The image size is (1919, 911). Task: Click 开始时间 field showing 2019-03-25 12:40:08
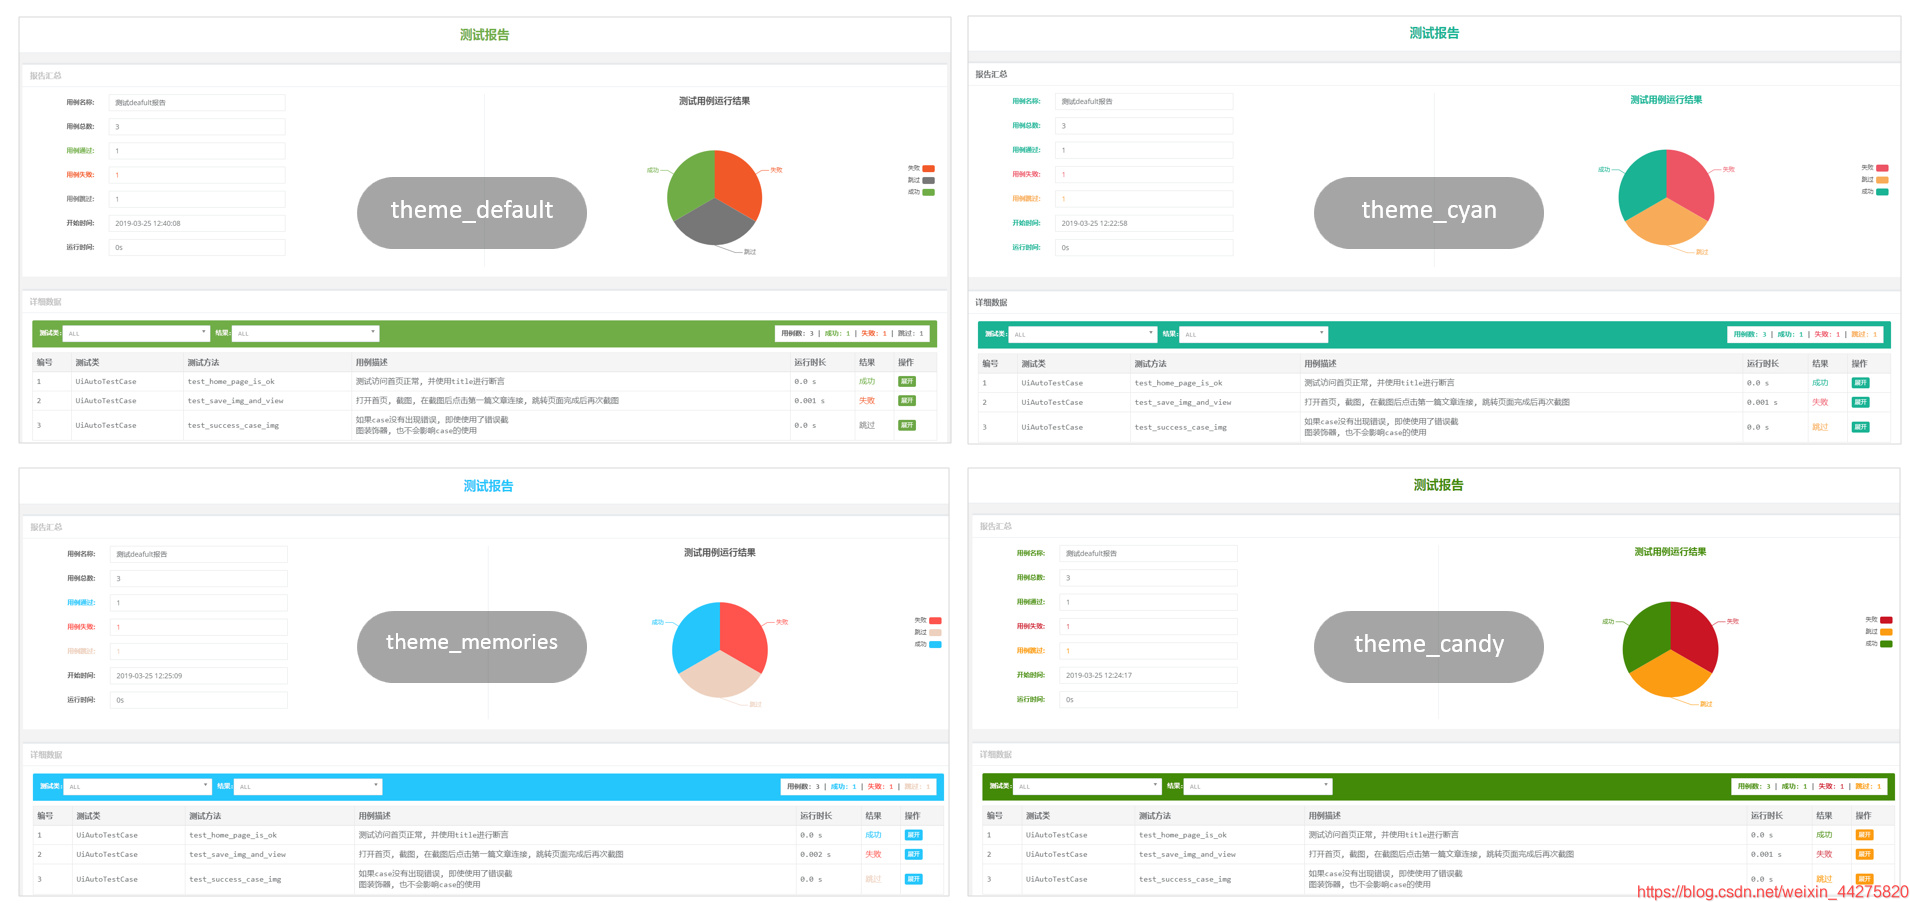click(x=197, y=223)
